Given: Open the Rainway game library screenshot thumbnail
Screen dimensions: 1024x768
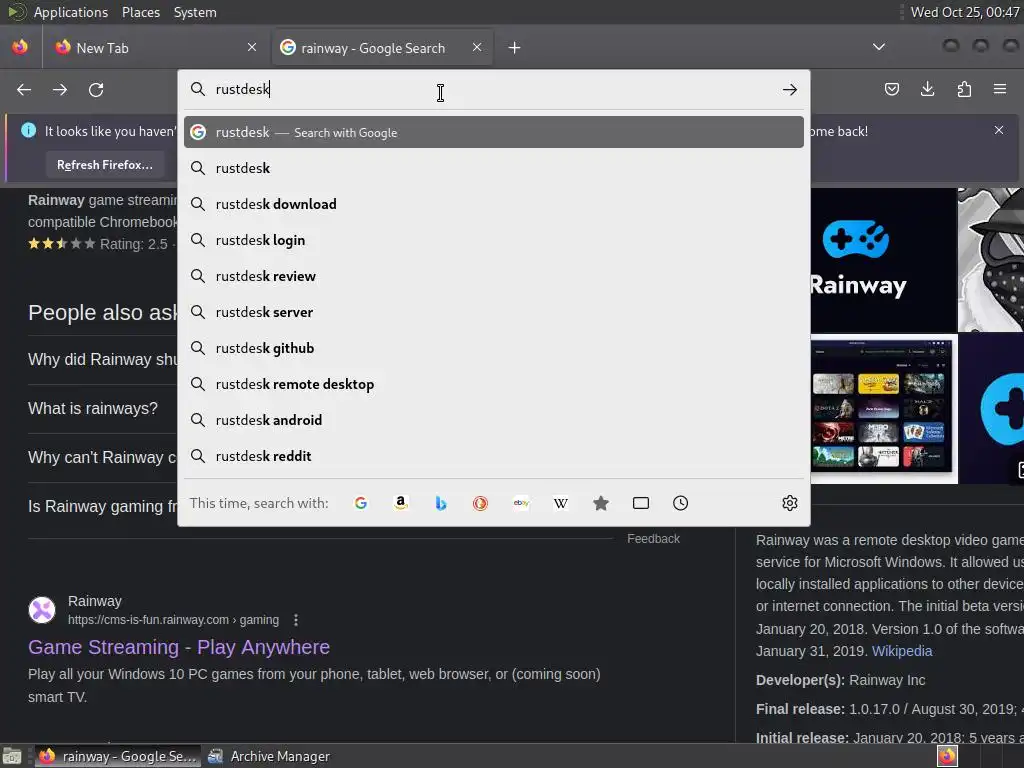Looking at the screenshot, I should (884, 409).
